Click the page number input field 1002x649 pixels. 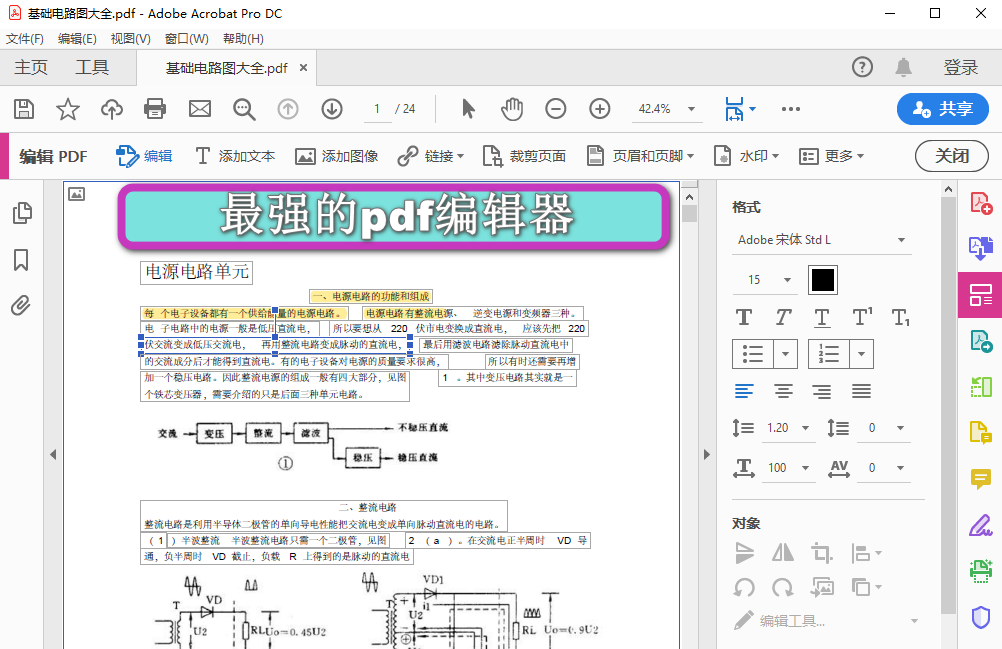pos(377,109)
